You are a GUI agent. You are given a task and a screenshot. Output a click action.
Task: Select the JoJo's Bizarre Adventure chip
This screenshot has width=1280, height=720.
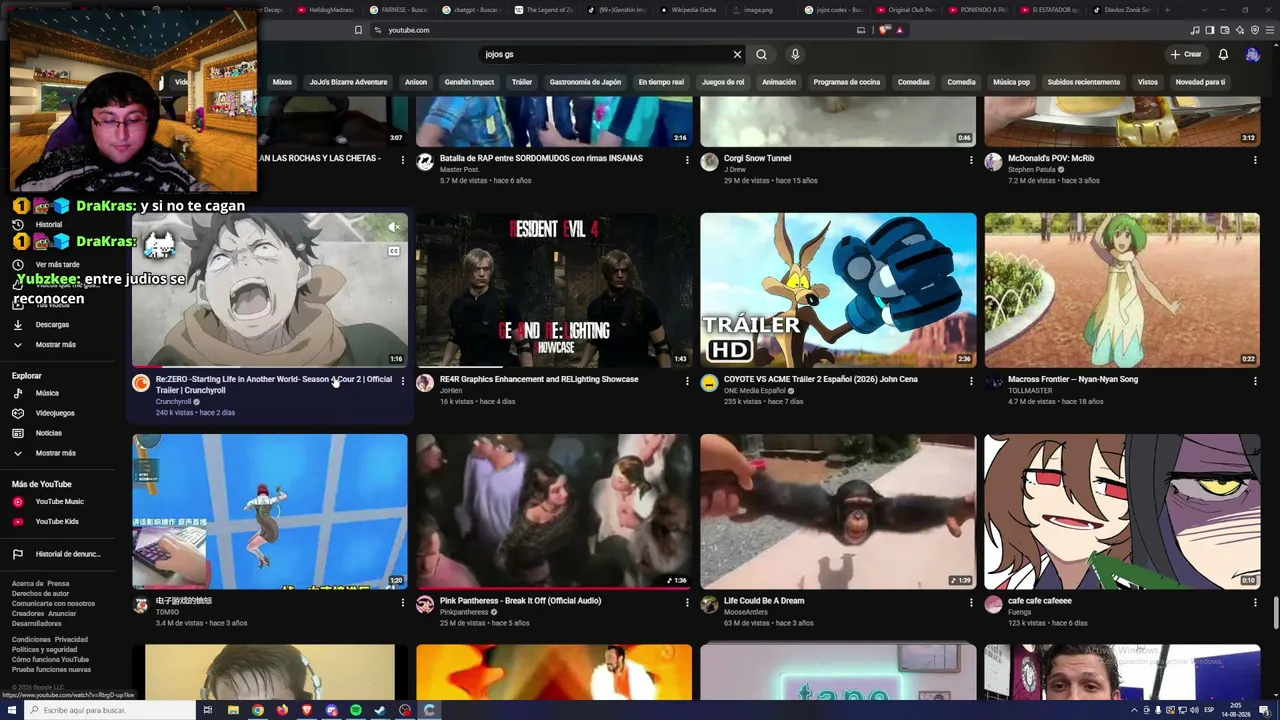click(348, 82)
